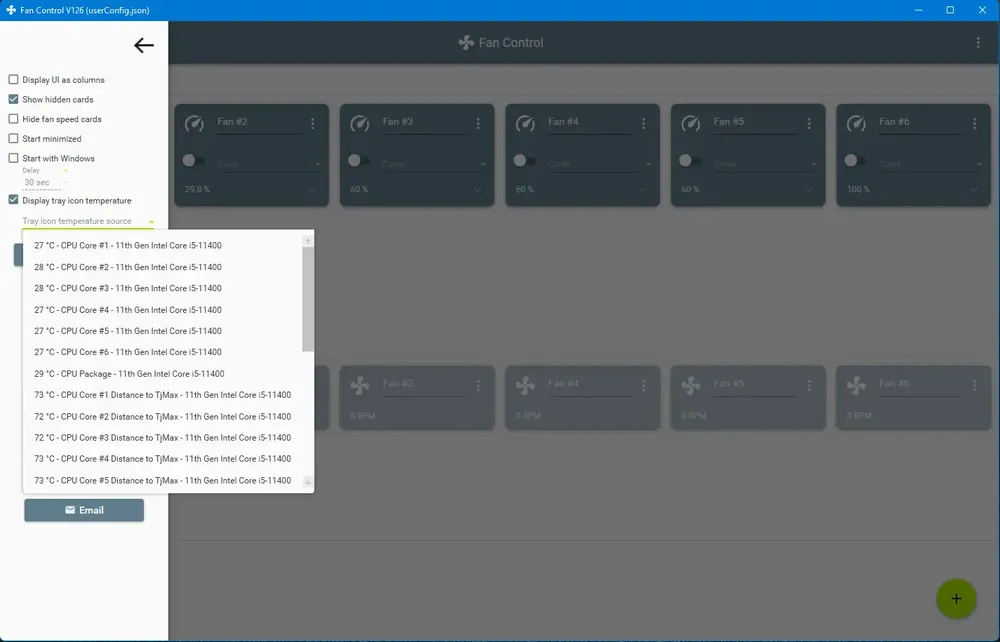Open the Fan #4 control card options menu

[643, 123]
